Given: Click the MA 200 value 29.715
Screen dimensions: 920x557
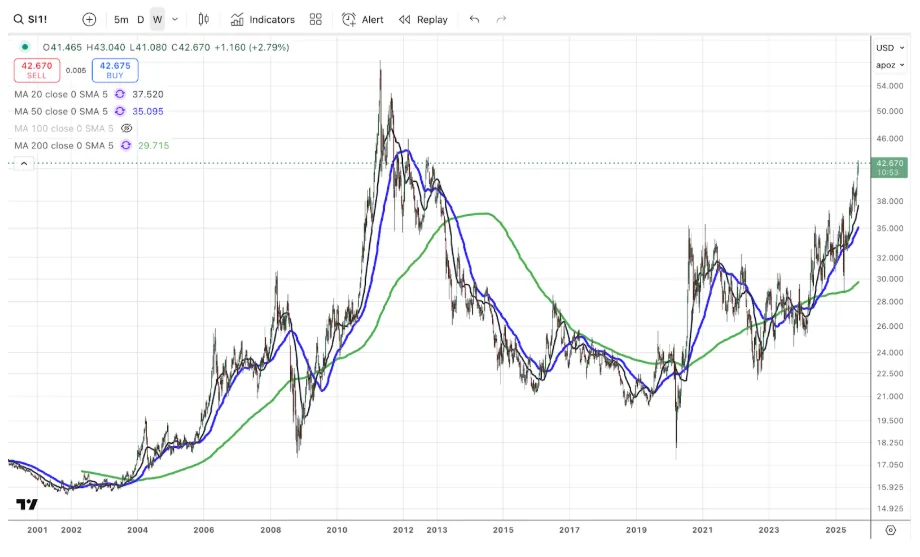Looking at the screenshot, I should (x=154, y=146).
